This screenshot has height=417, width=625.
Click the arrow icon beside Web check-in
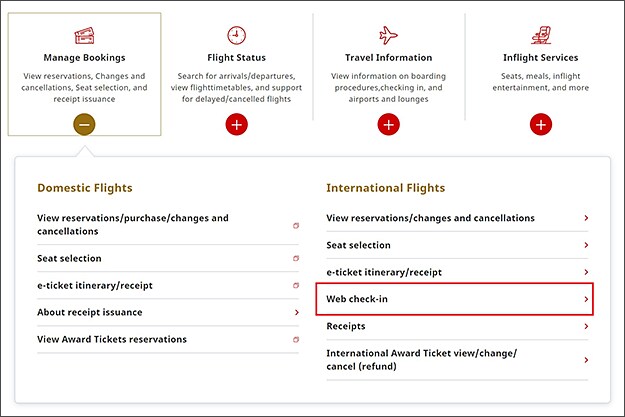click(586, 299)
